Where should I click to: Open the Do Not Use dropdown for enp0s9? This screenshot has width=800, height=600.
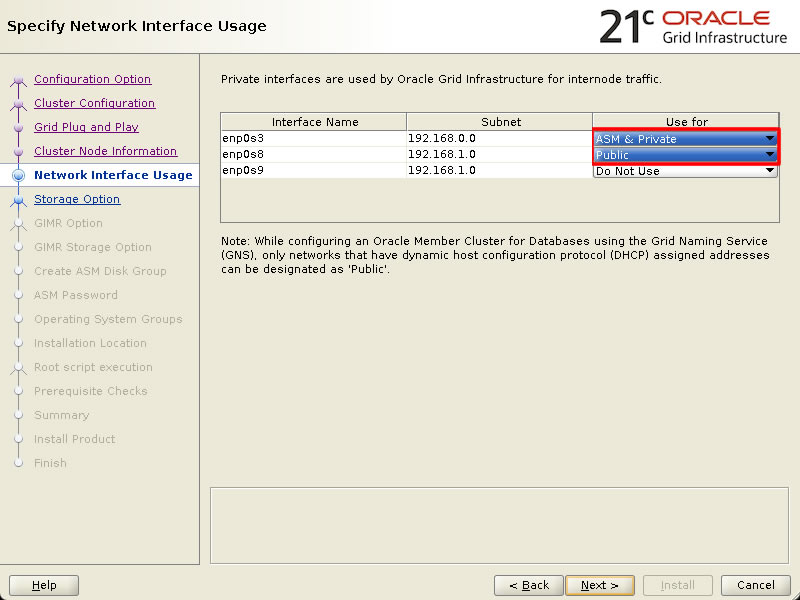coord(685,171)
